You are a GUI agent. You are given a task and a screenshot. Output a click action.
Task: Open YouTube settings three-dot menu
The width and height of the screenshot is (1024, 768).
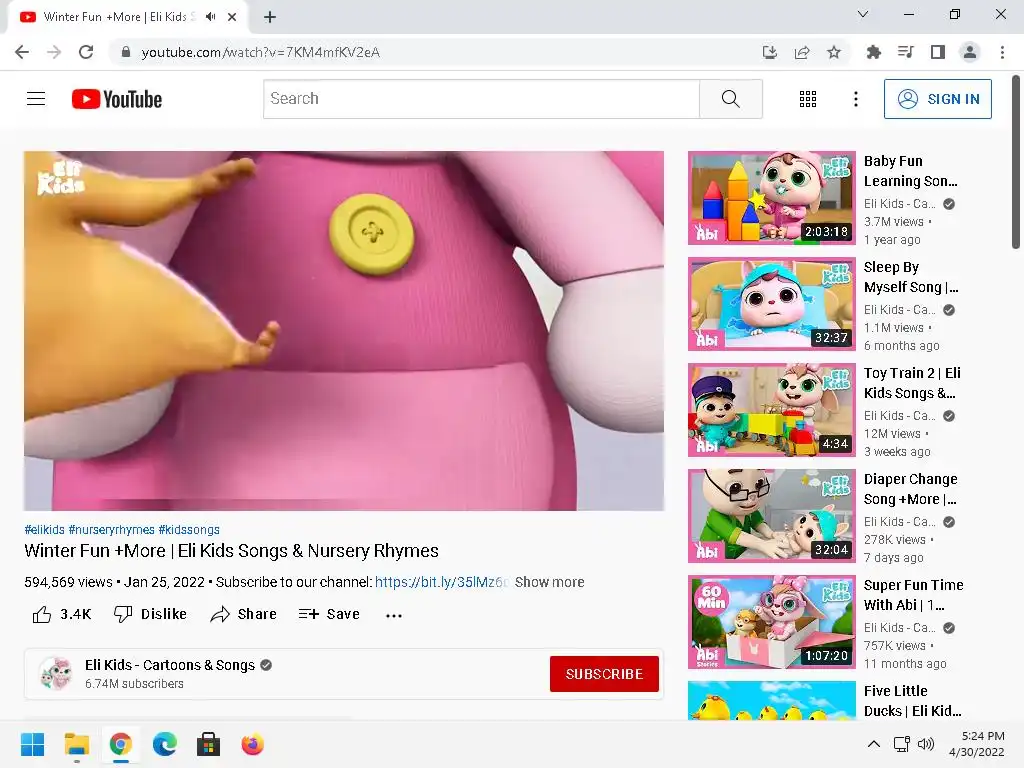point(856,99)
